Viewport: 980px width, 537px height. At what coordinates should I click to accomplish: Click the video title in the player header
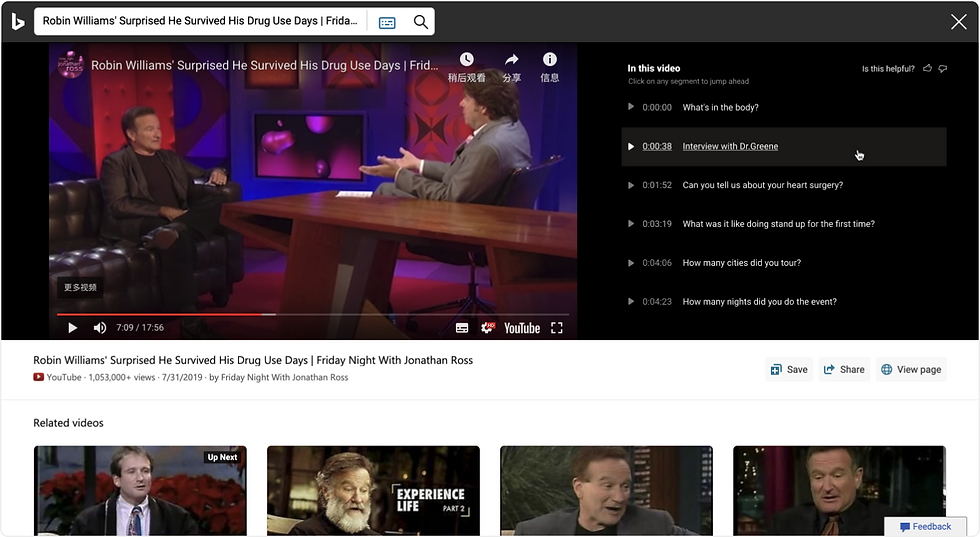click(264, 65)
